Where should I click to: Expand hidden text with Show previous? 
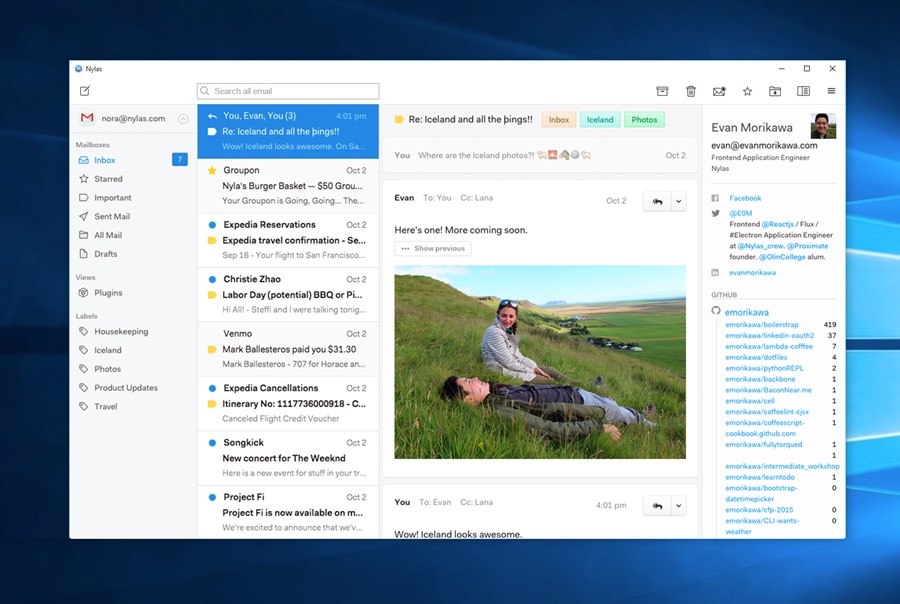[433, 248]
